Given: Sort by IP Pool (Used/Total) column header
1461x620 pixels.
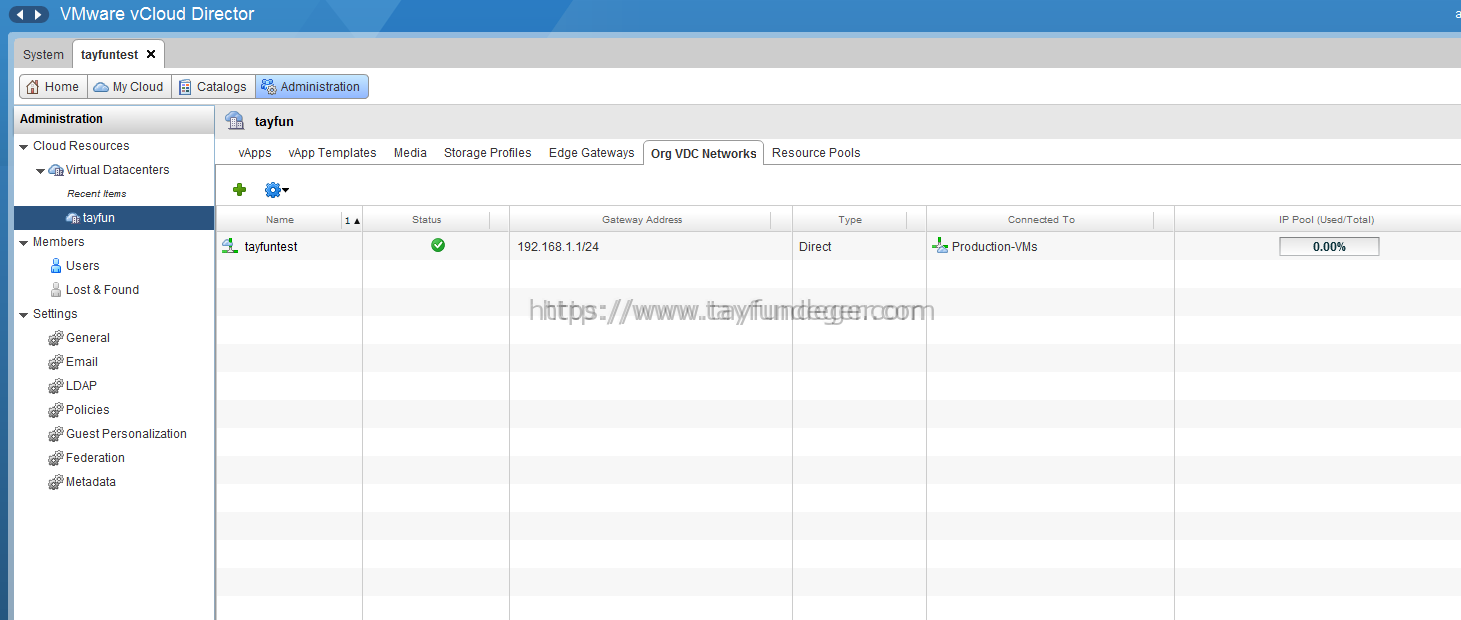Looking at the screenshot, I should (1327, 220).
